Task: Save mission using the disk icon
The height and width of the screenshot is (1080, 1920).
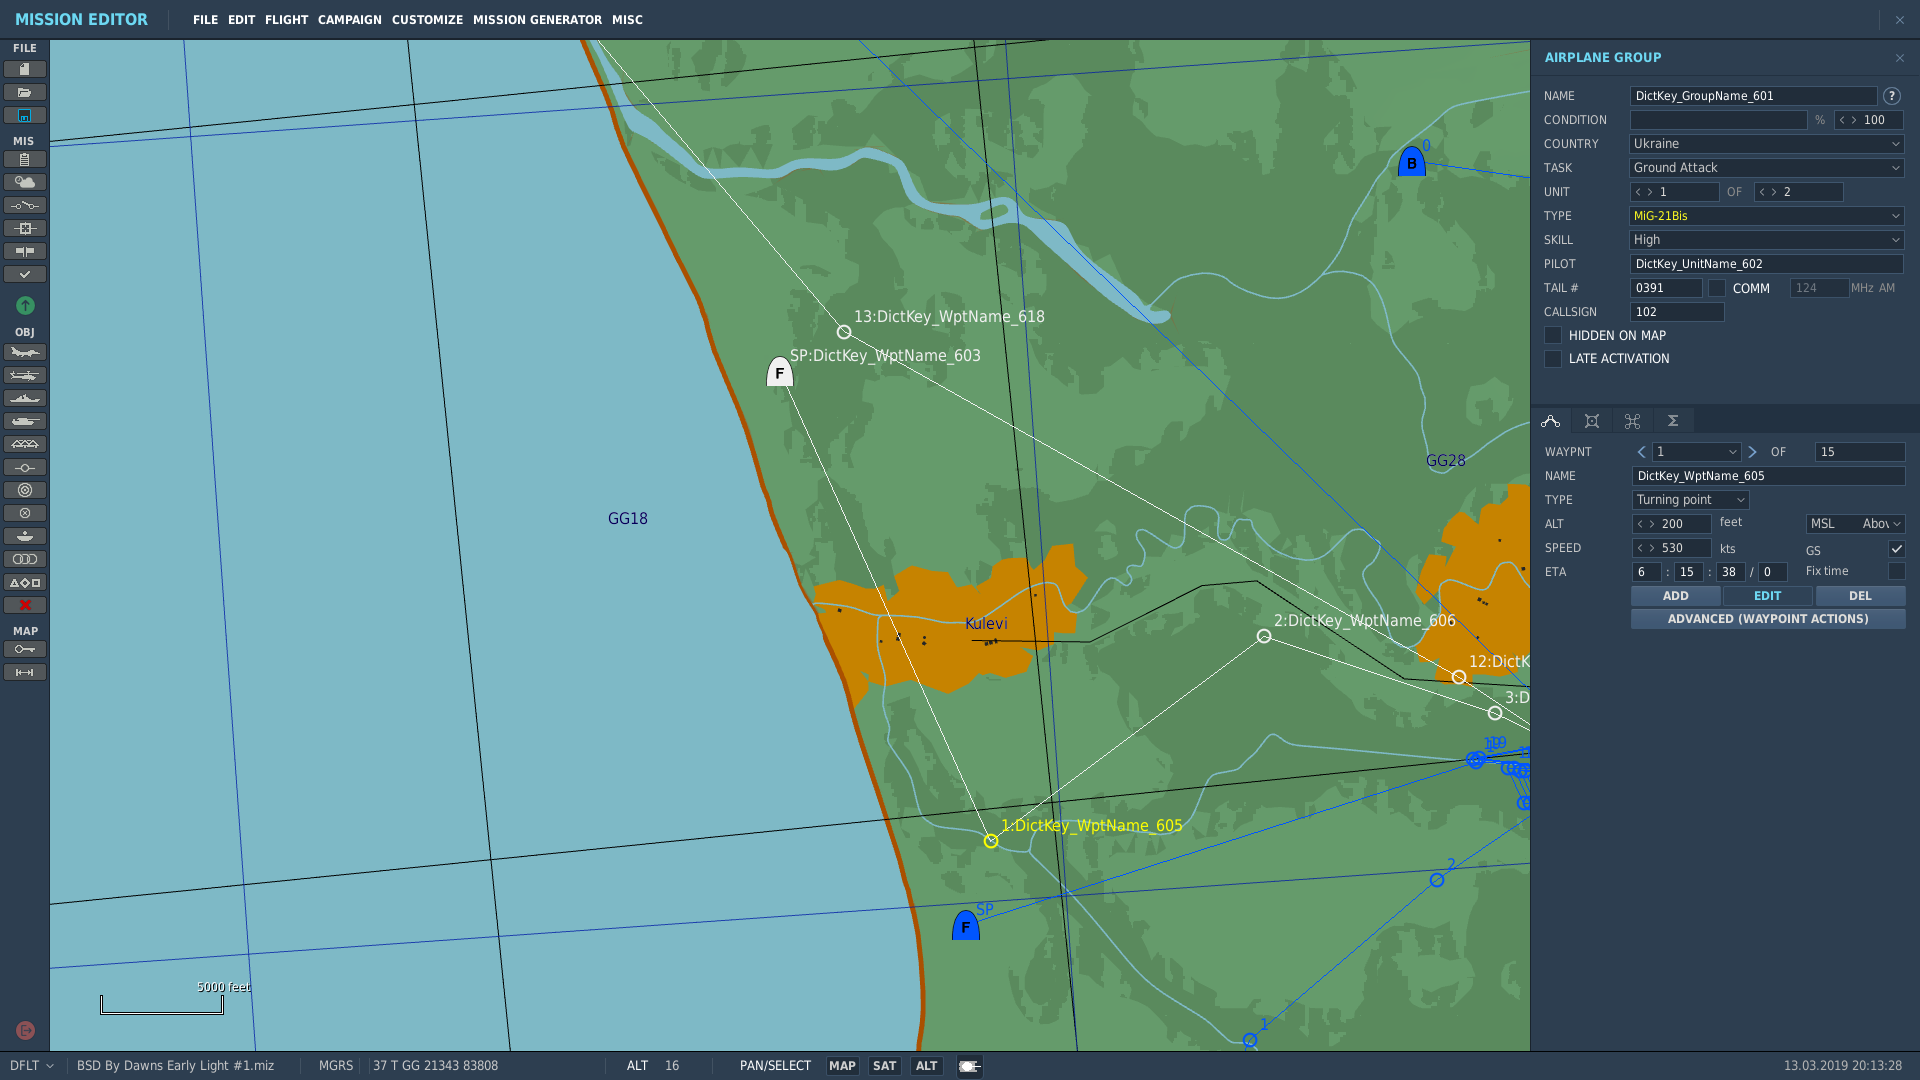Action: [25, 115]
